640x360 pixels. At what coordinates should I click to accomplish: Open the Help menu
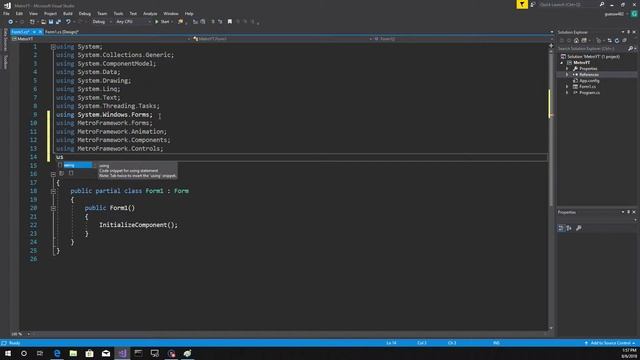(x=189, y=13)
